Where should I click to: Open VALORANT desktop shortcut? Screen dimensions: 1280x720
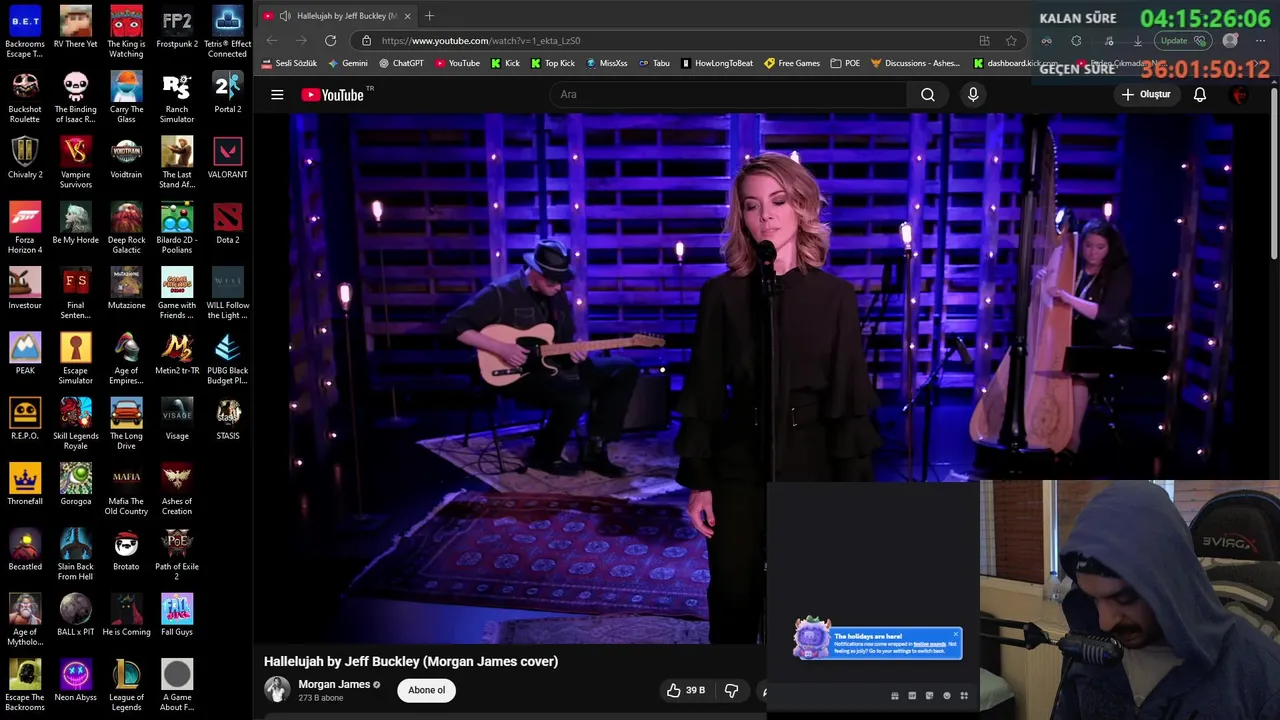click(227, 158)
